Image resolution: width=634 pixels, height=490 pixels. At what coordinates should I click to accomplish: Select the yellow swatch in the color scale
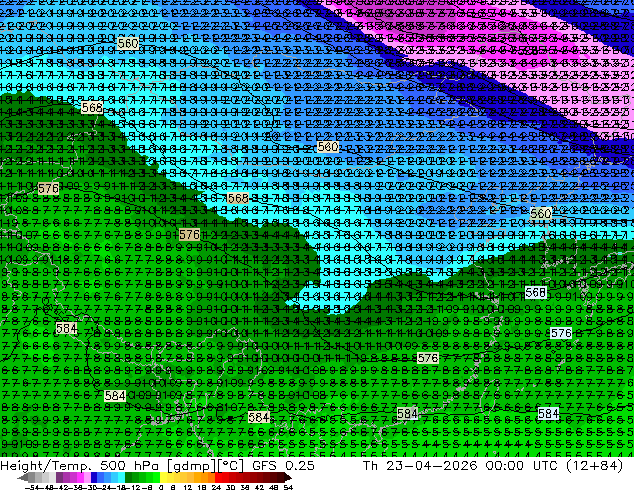click(163, 478)
